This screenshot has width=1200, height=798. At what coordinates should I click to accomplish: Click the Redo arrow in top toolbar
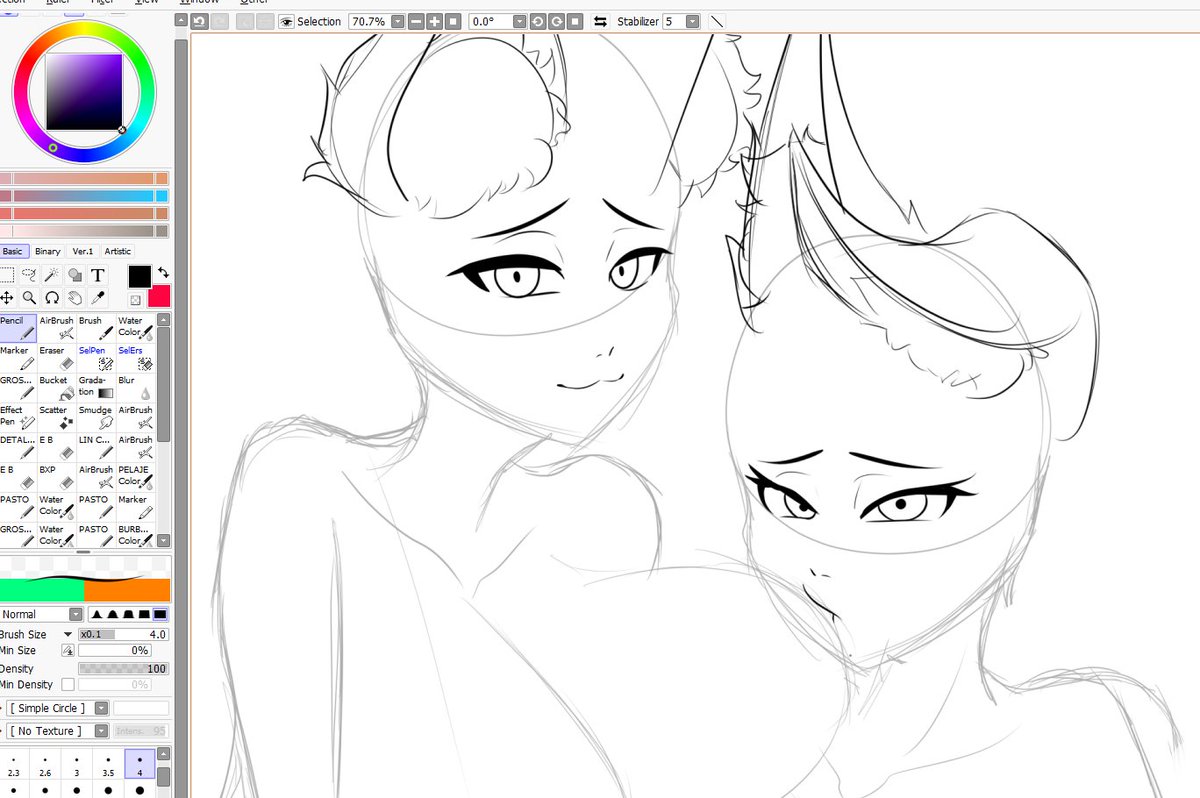219,21
